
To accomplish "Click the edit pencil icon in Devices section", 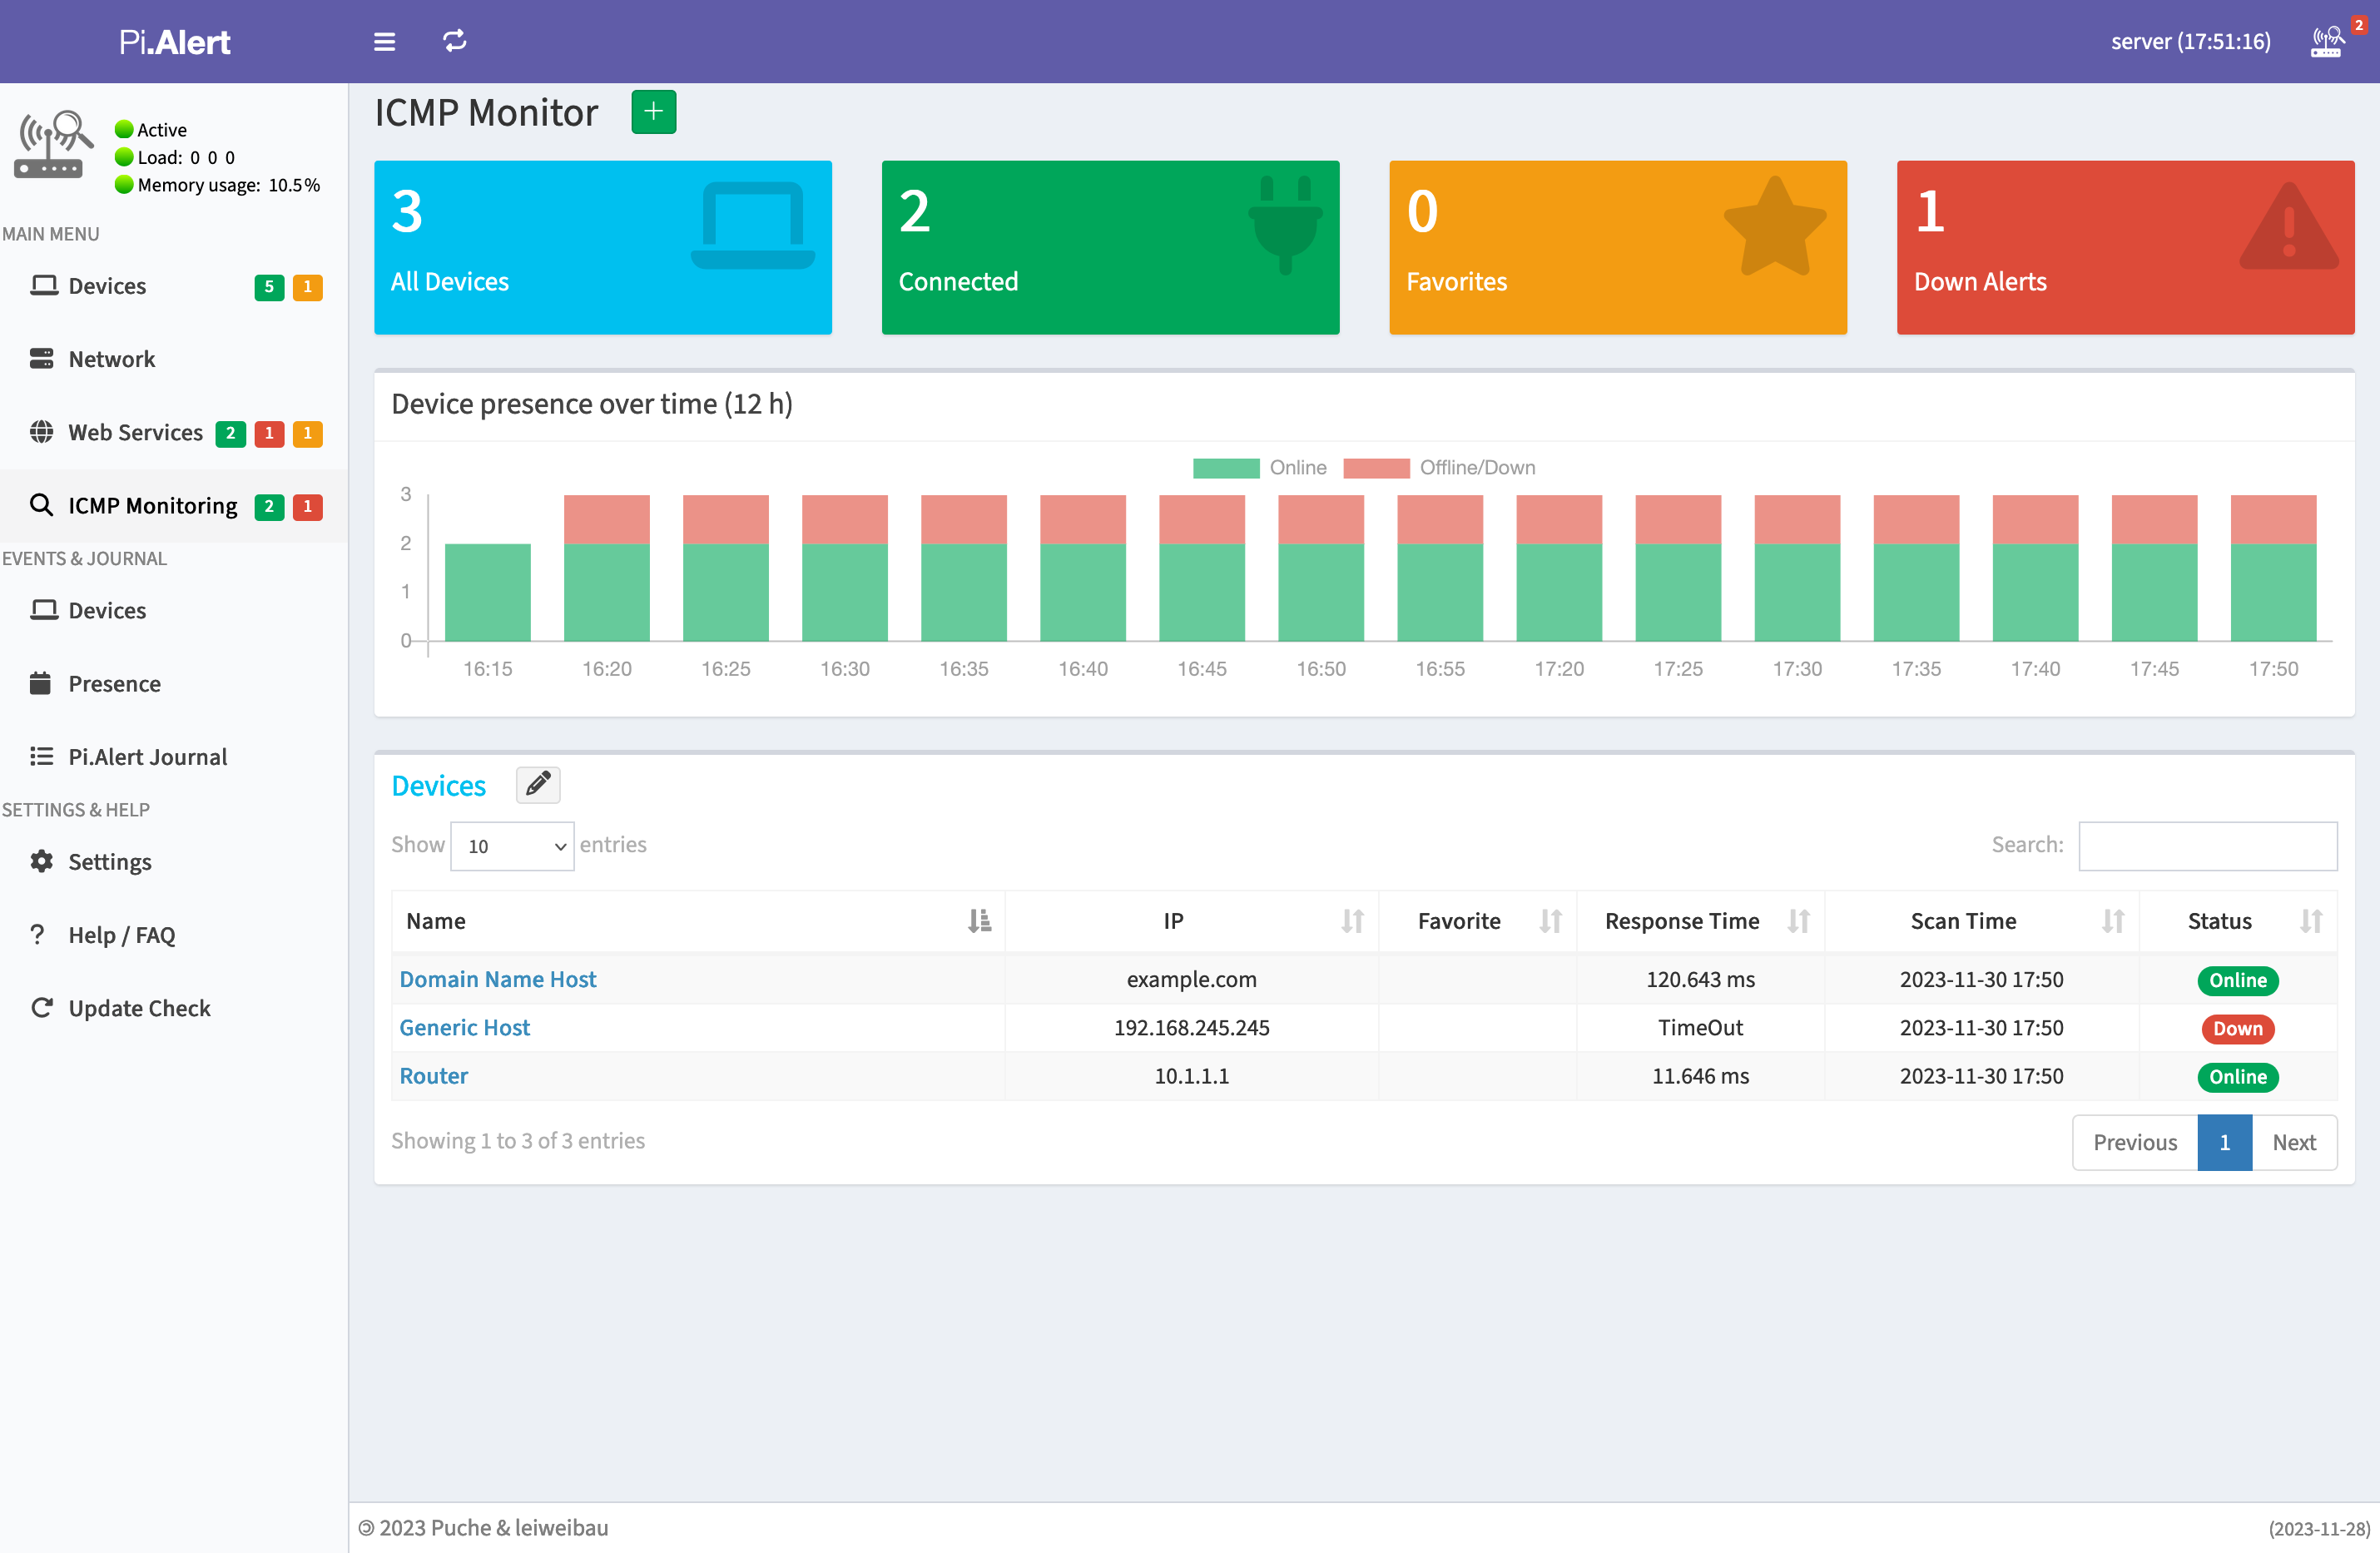I will point(538,786).
